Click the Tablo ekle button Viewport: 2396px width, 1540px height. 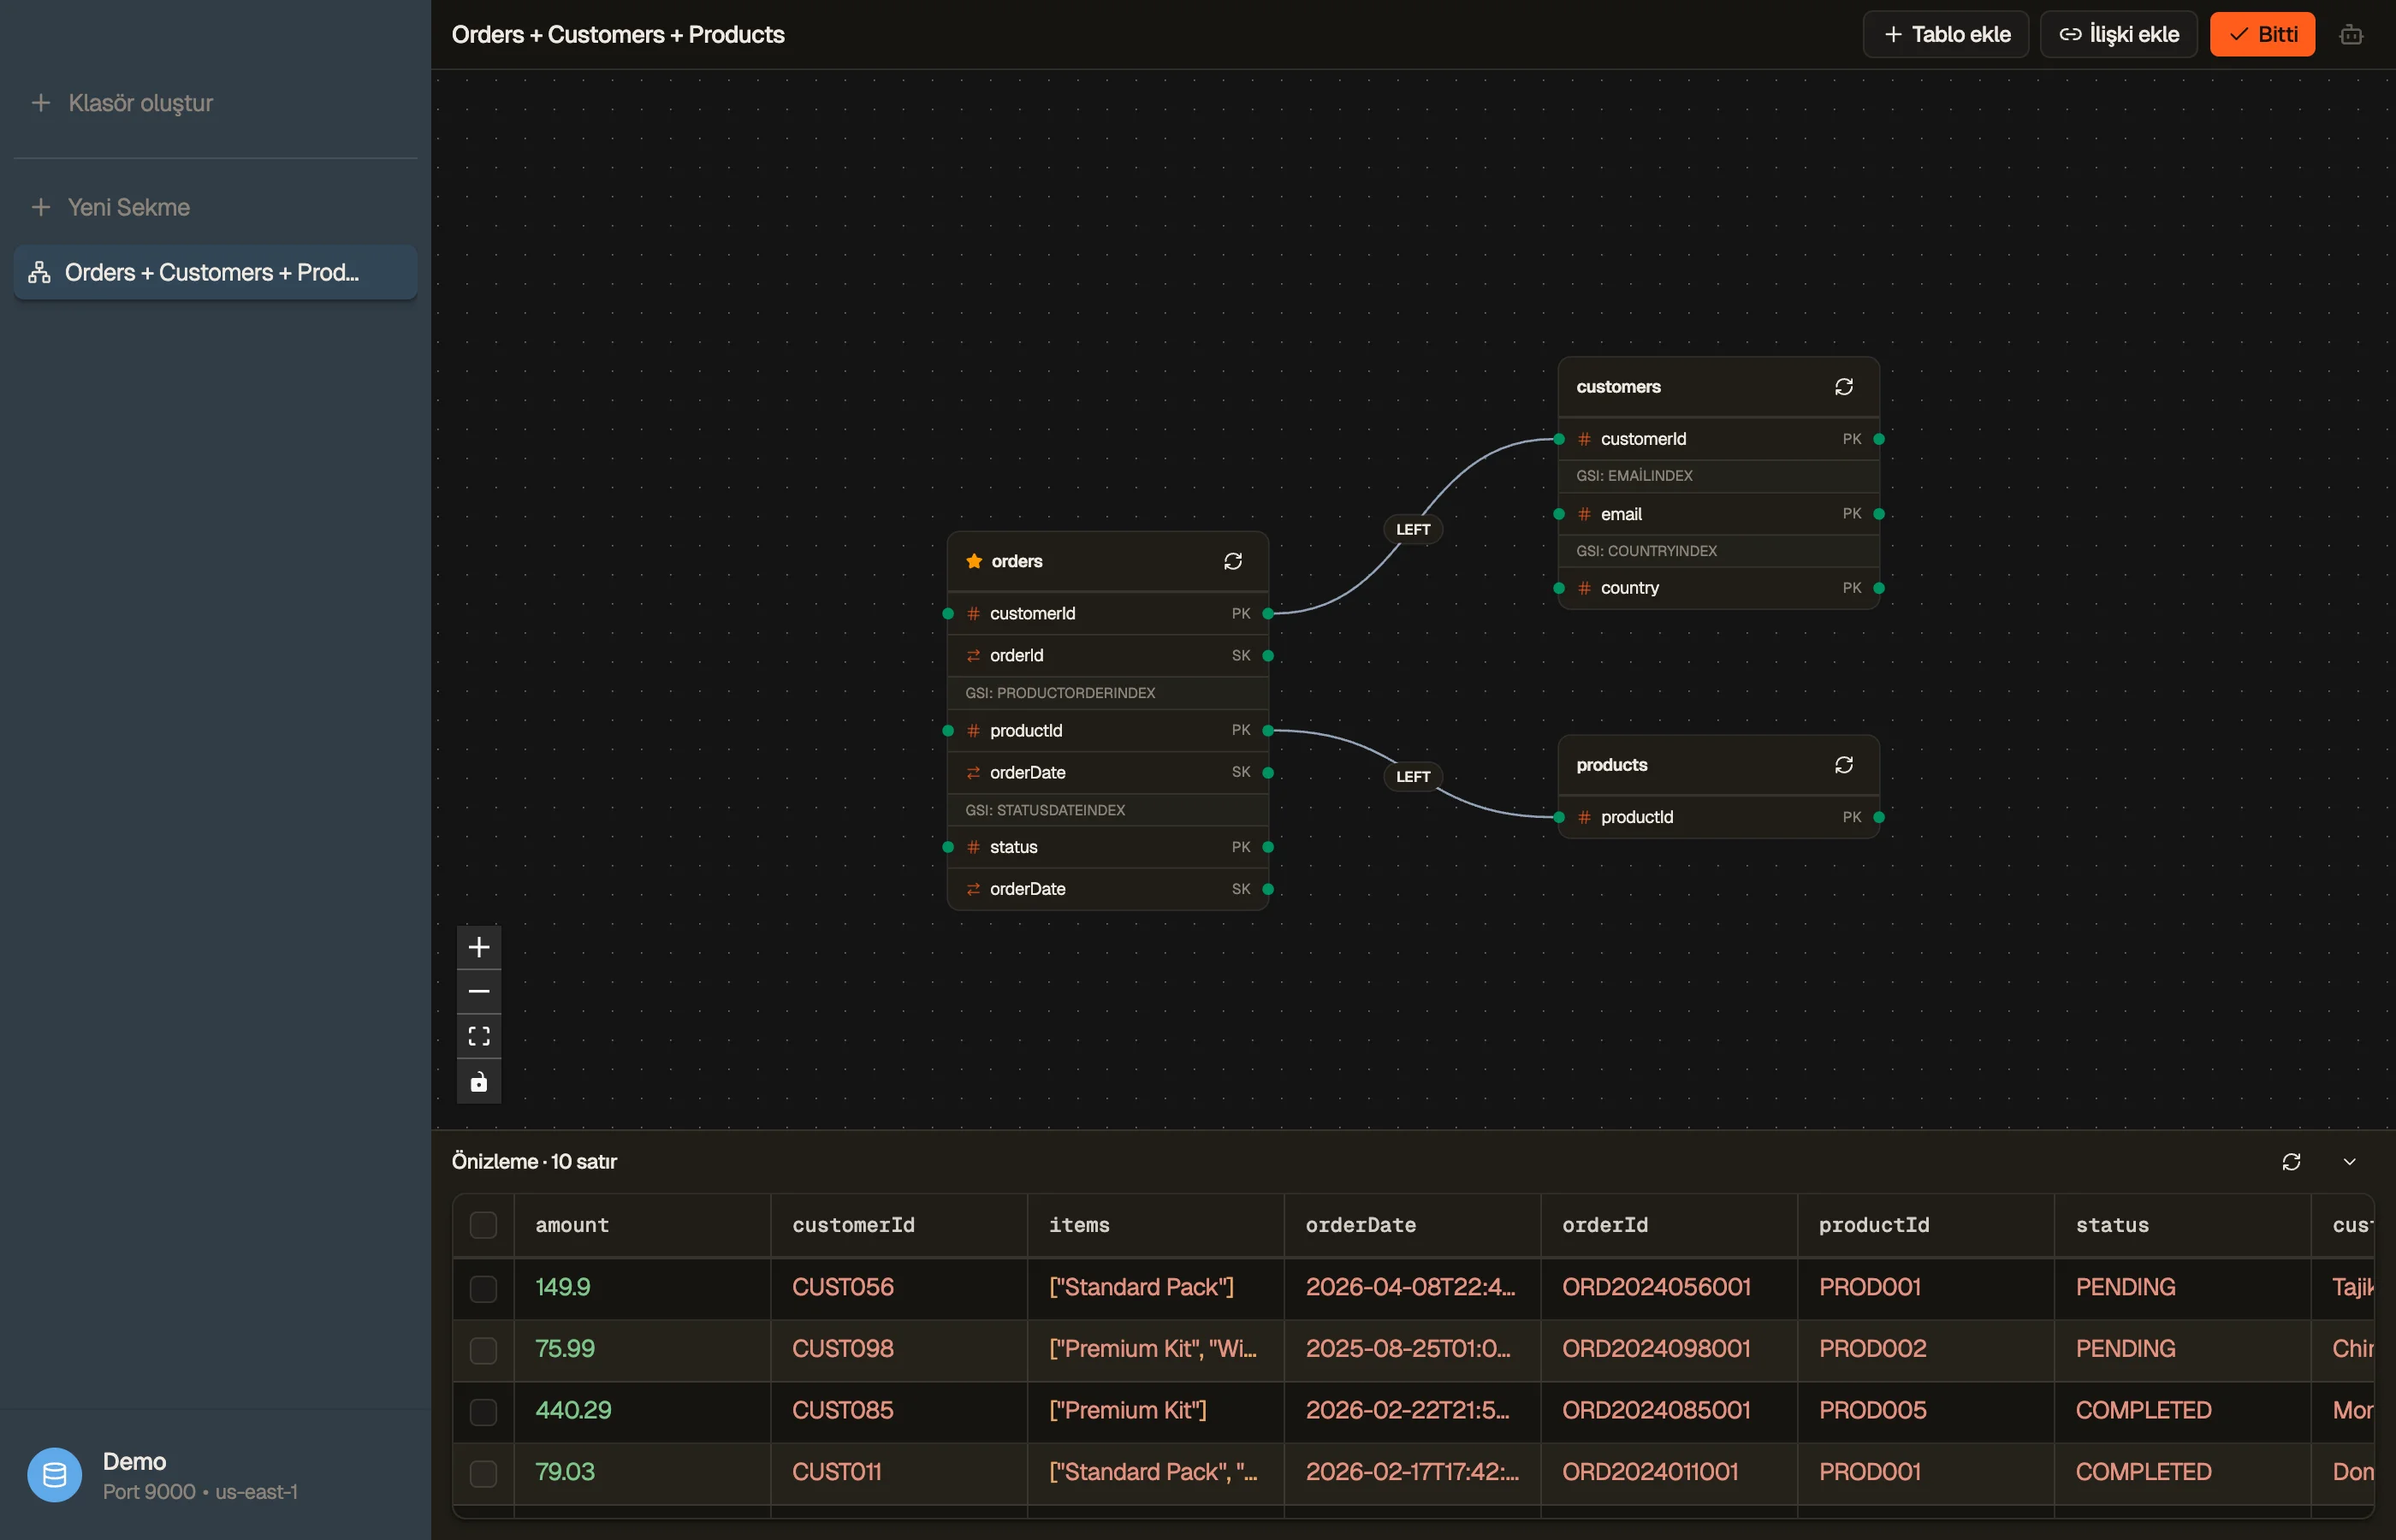1945,35
